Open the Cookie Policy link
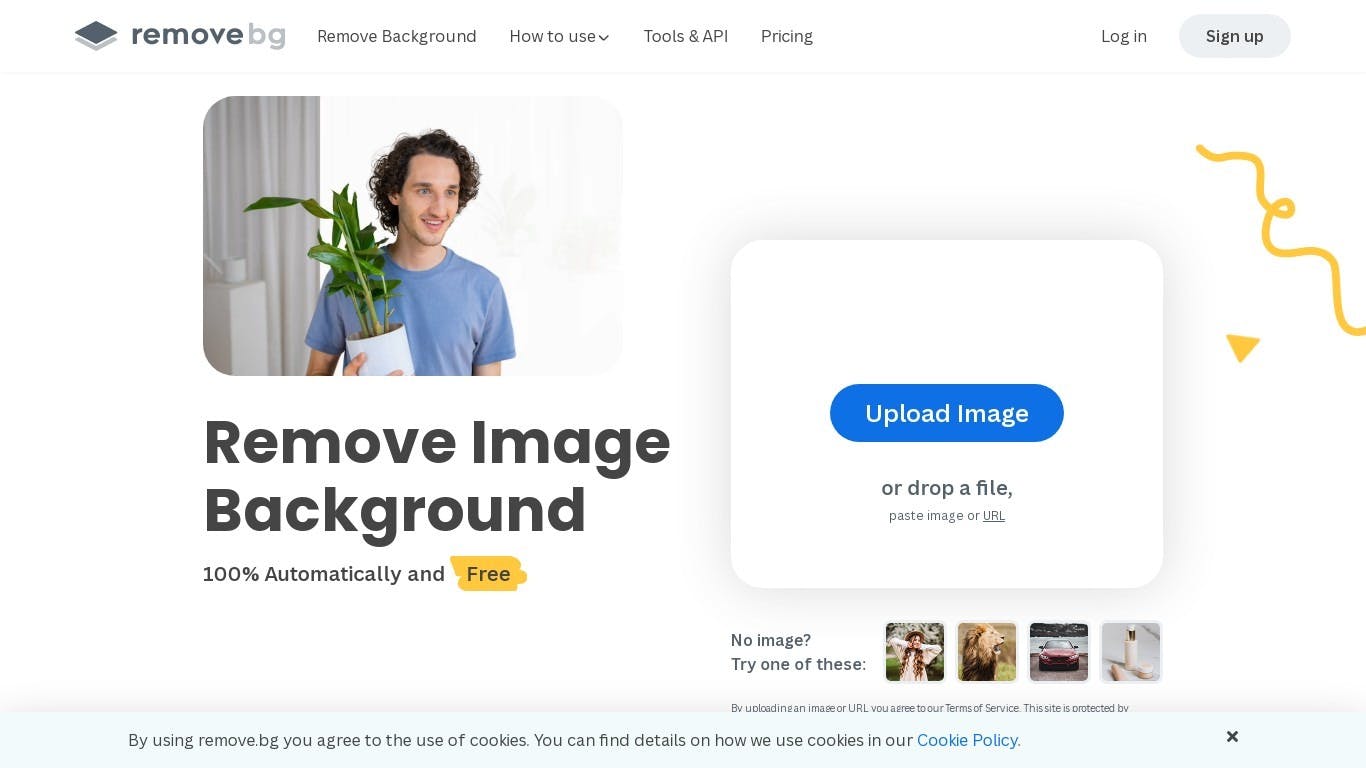The width and height of the screenshot is (1366, 768). [x=967, y=740]
